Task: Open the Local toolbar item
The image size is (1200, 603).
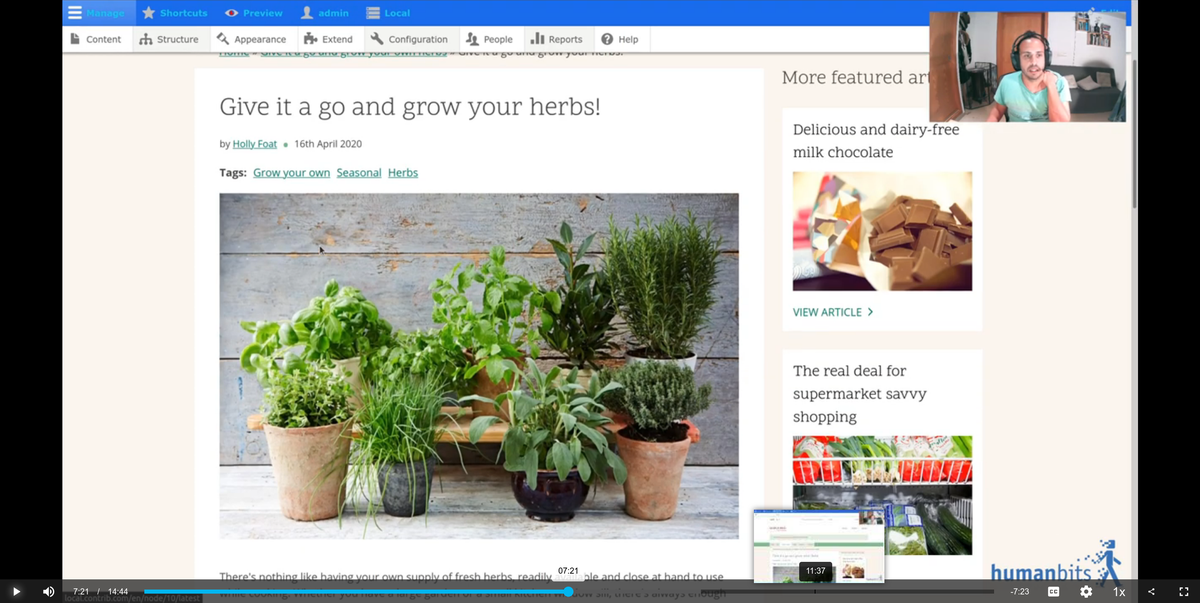Action: tap(388, 13)
